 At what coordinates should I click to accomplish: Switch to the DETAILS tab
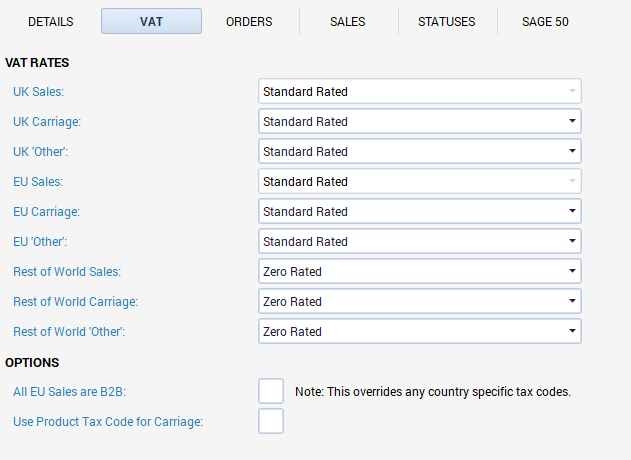(x=51, y=21)
